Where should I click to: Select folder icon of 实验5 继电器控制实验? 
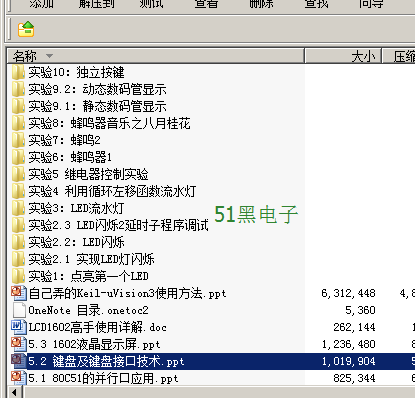click(x=18, y=174)
